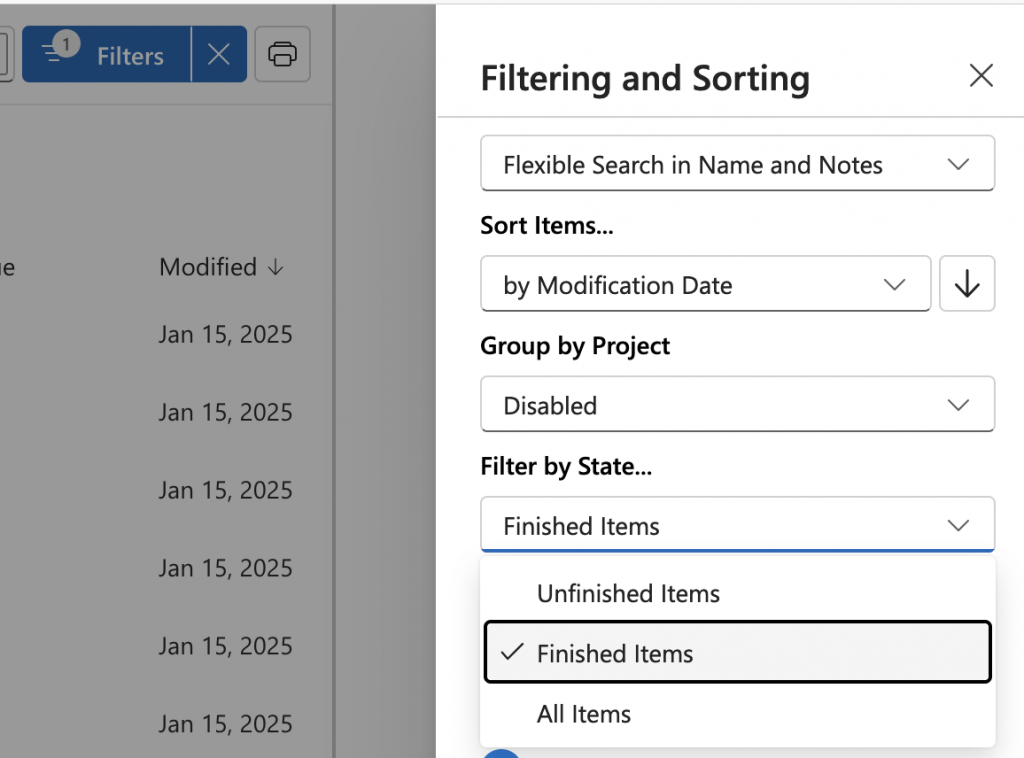Click the chevron on the Sort Items dropdown
Screen dimensions: 1024x758
click(894, 284)
